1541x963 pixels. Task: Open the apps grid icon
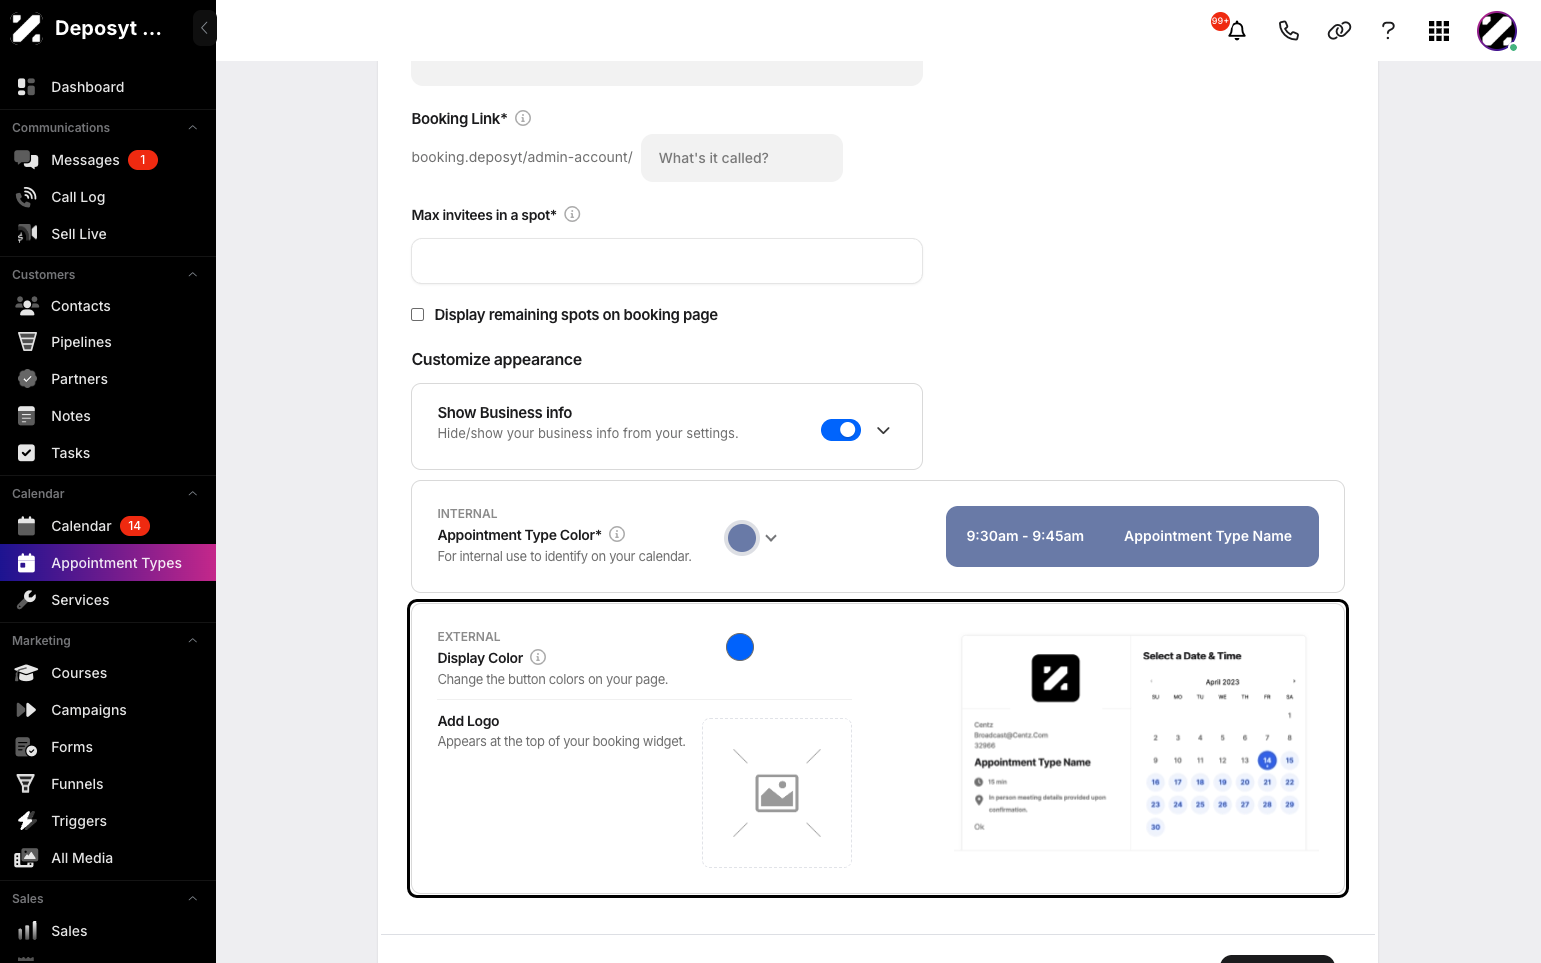point(1439,31)
